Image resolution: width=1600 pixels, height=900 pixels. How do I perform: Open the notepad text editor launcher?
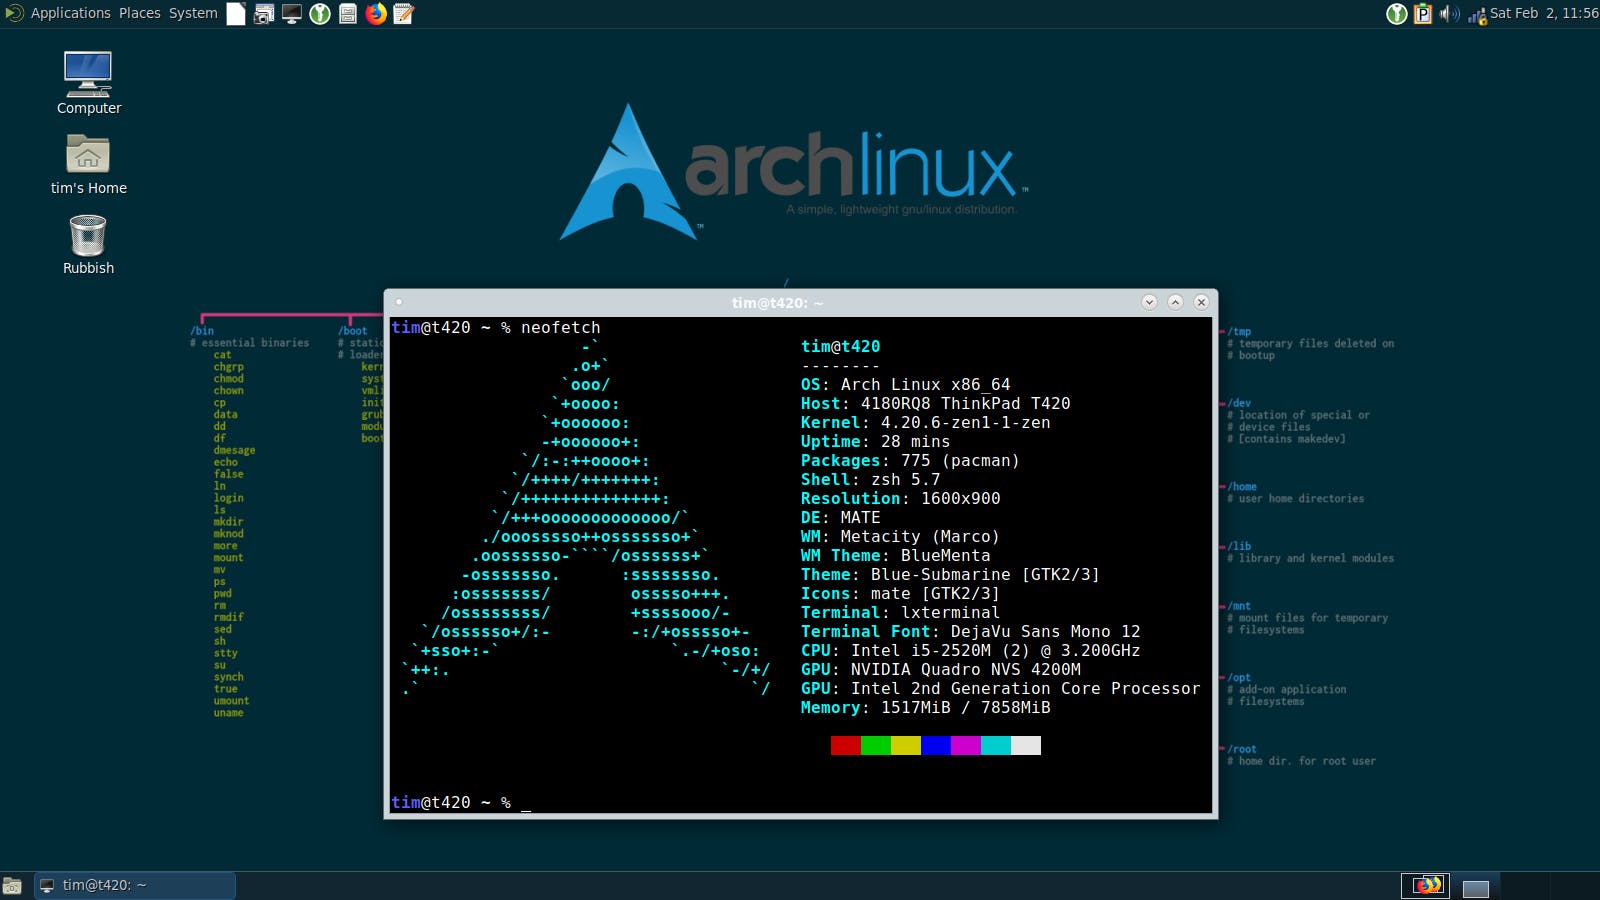click(x=404, y=13)
